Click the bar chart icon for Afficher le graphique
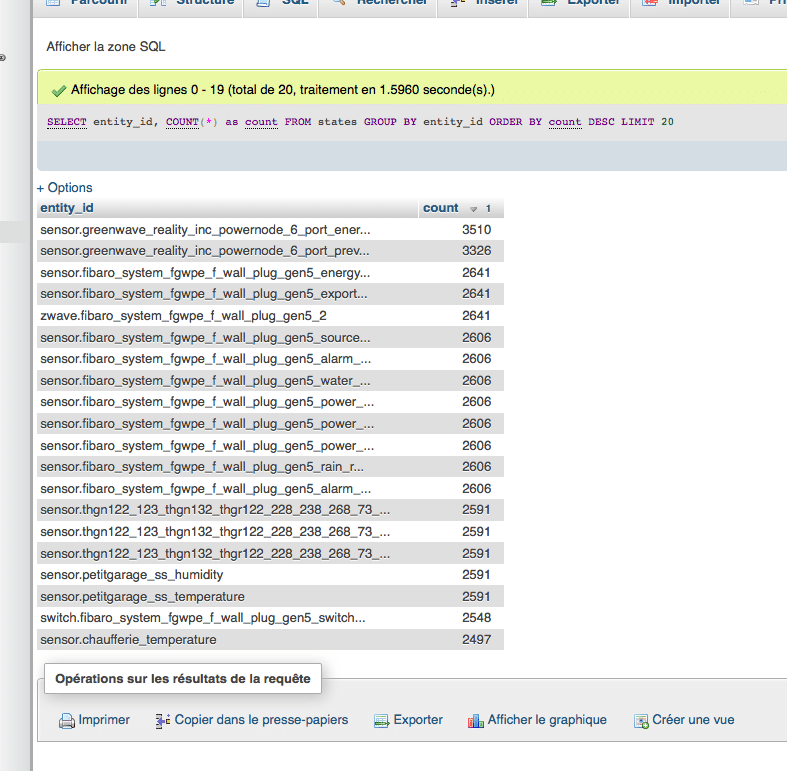Viewport: 787px width, 771px height. [x=475, y=721]
